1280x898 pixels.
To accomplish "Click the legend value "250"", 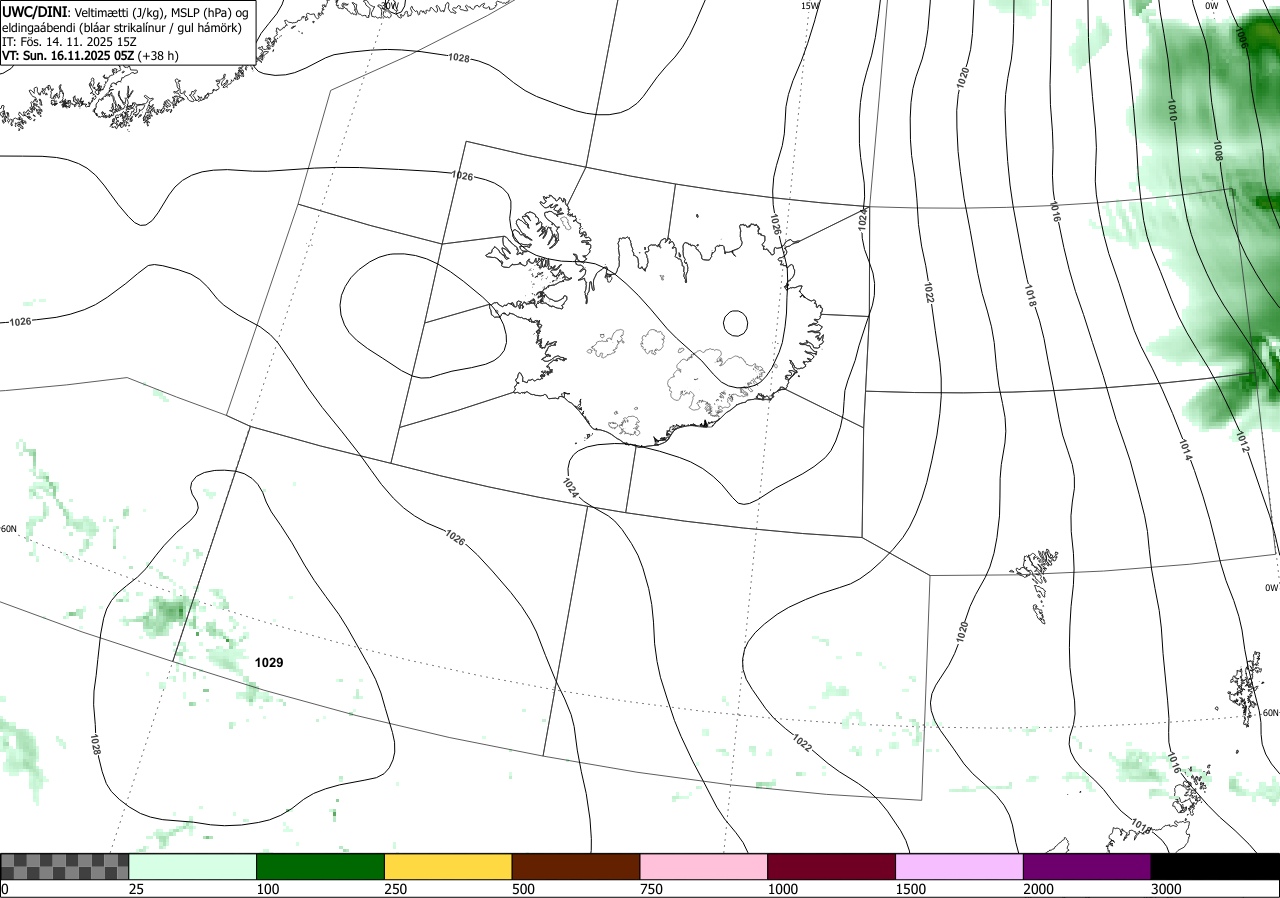I will click(x=395, y=889).
